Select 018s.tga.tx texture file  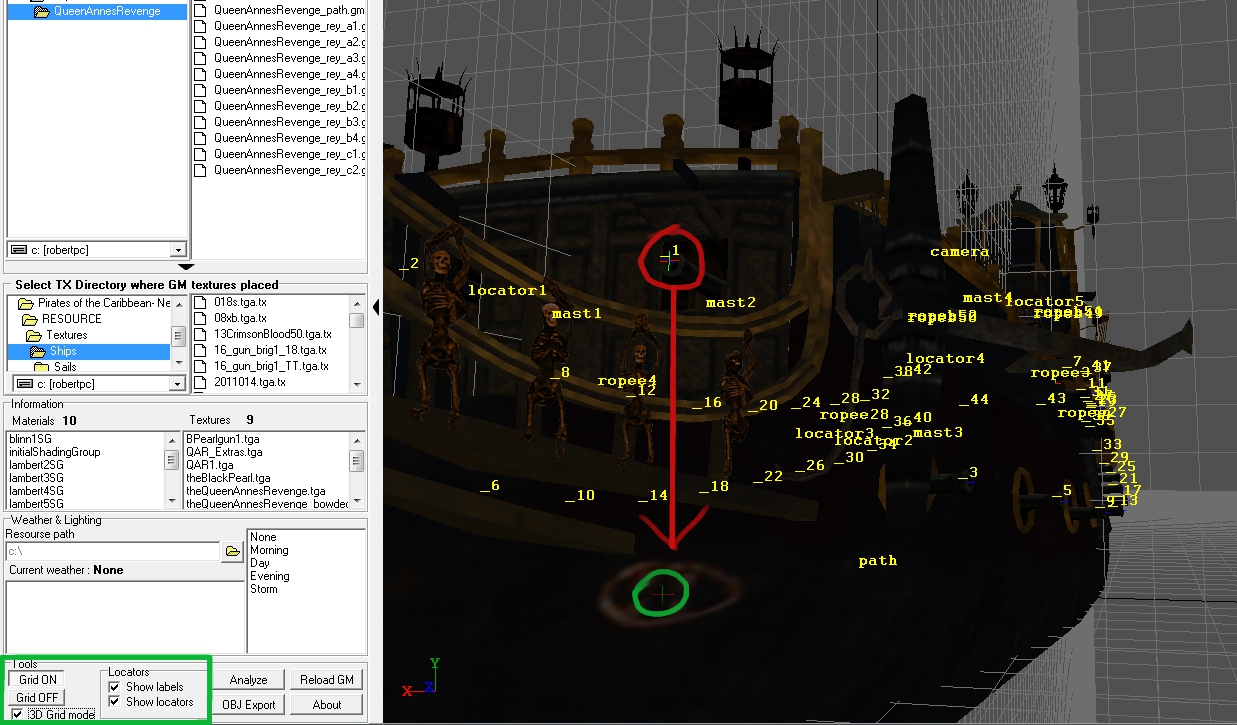238,302
